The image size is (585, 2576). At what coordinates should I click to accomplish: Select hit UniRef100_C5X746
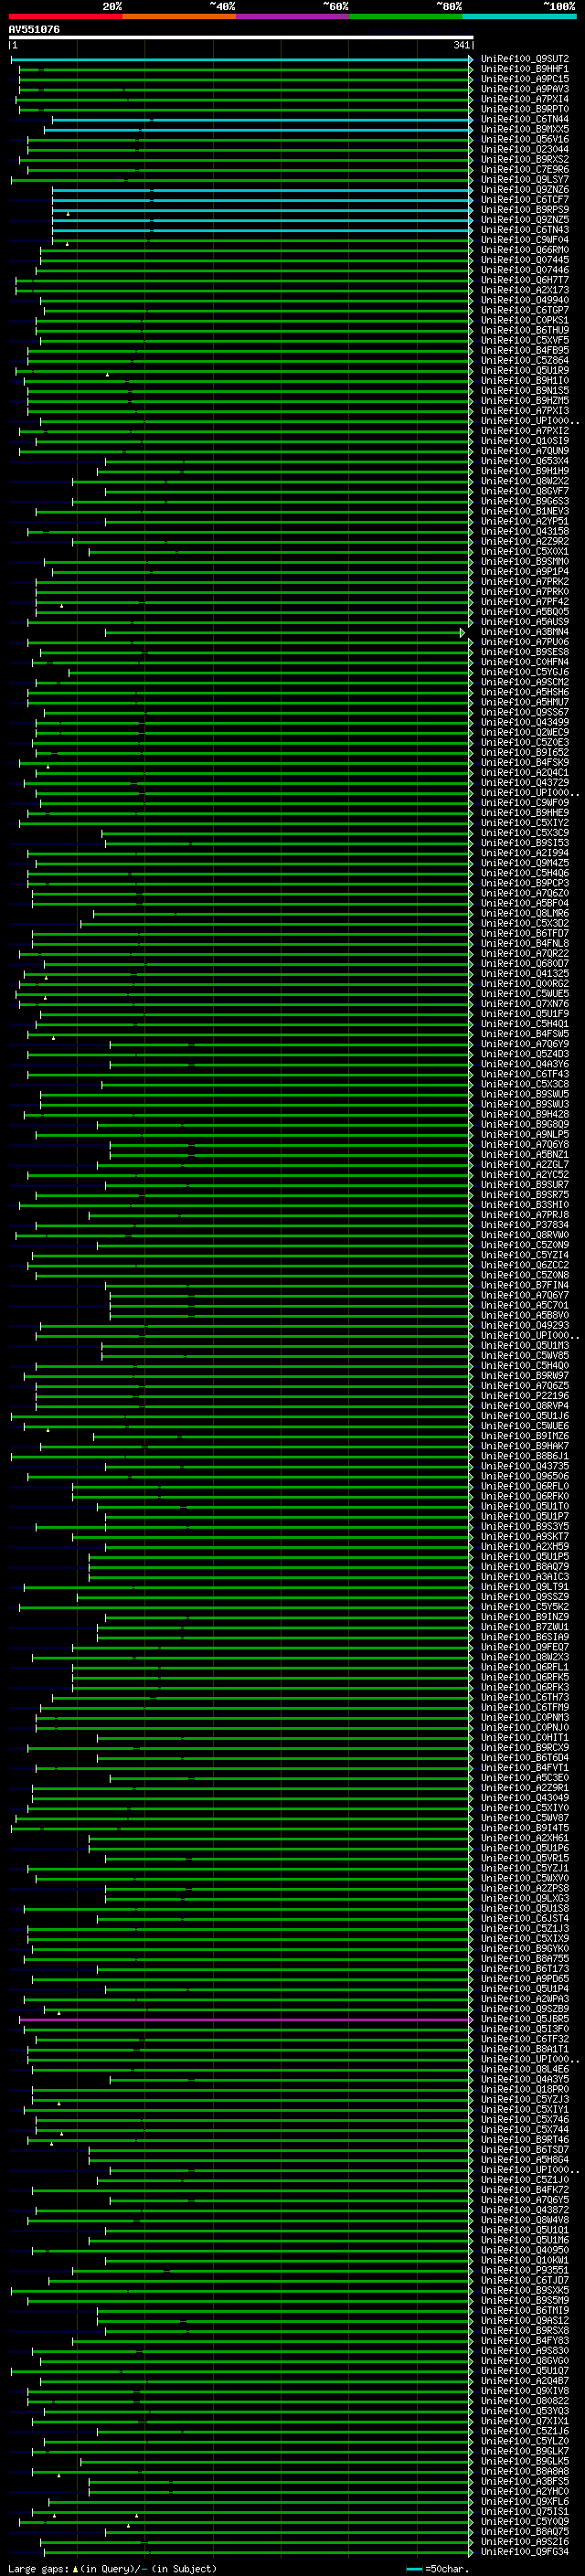click(x=525, y=2119)
